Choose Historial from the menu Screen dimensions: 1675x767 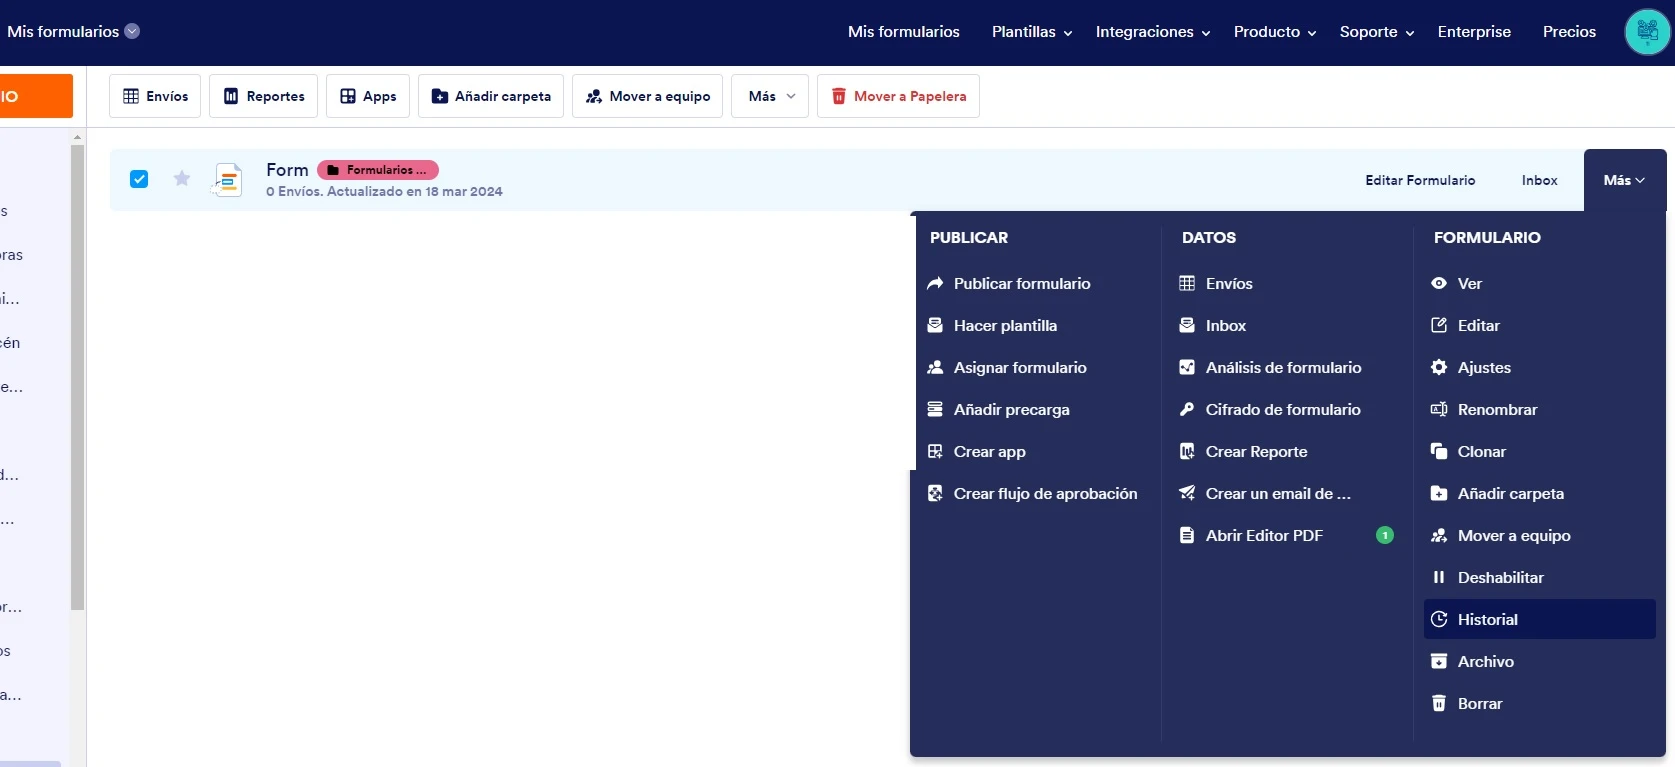click(1540, 619)
